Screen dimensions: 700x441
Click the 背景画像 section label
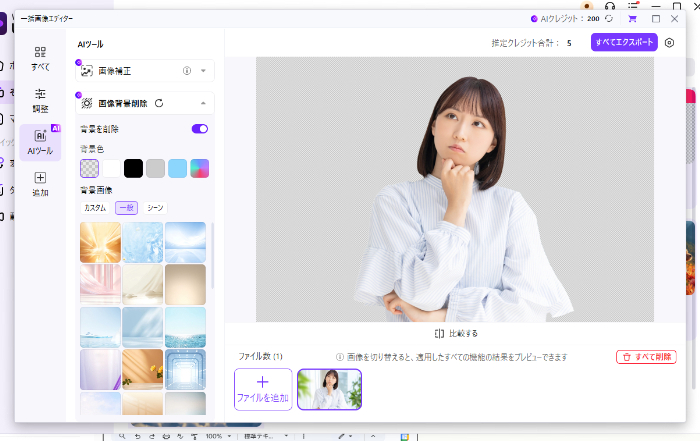pyautogui.click(x=96, y=190)
